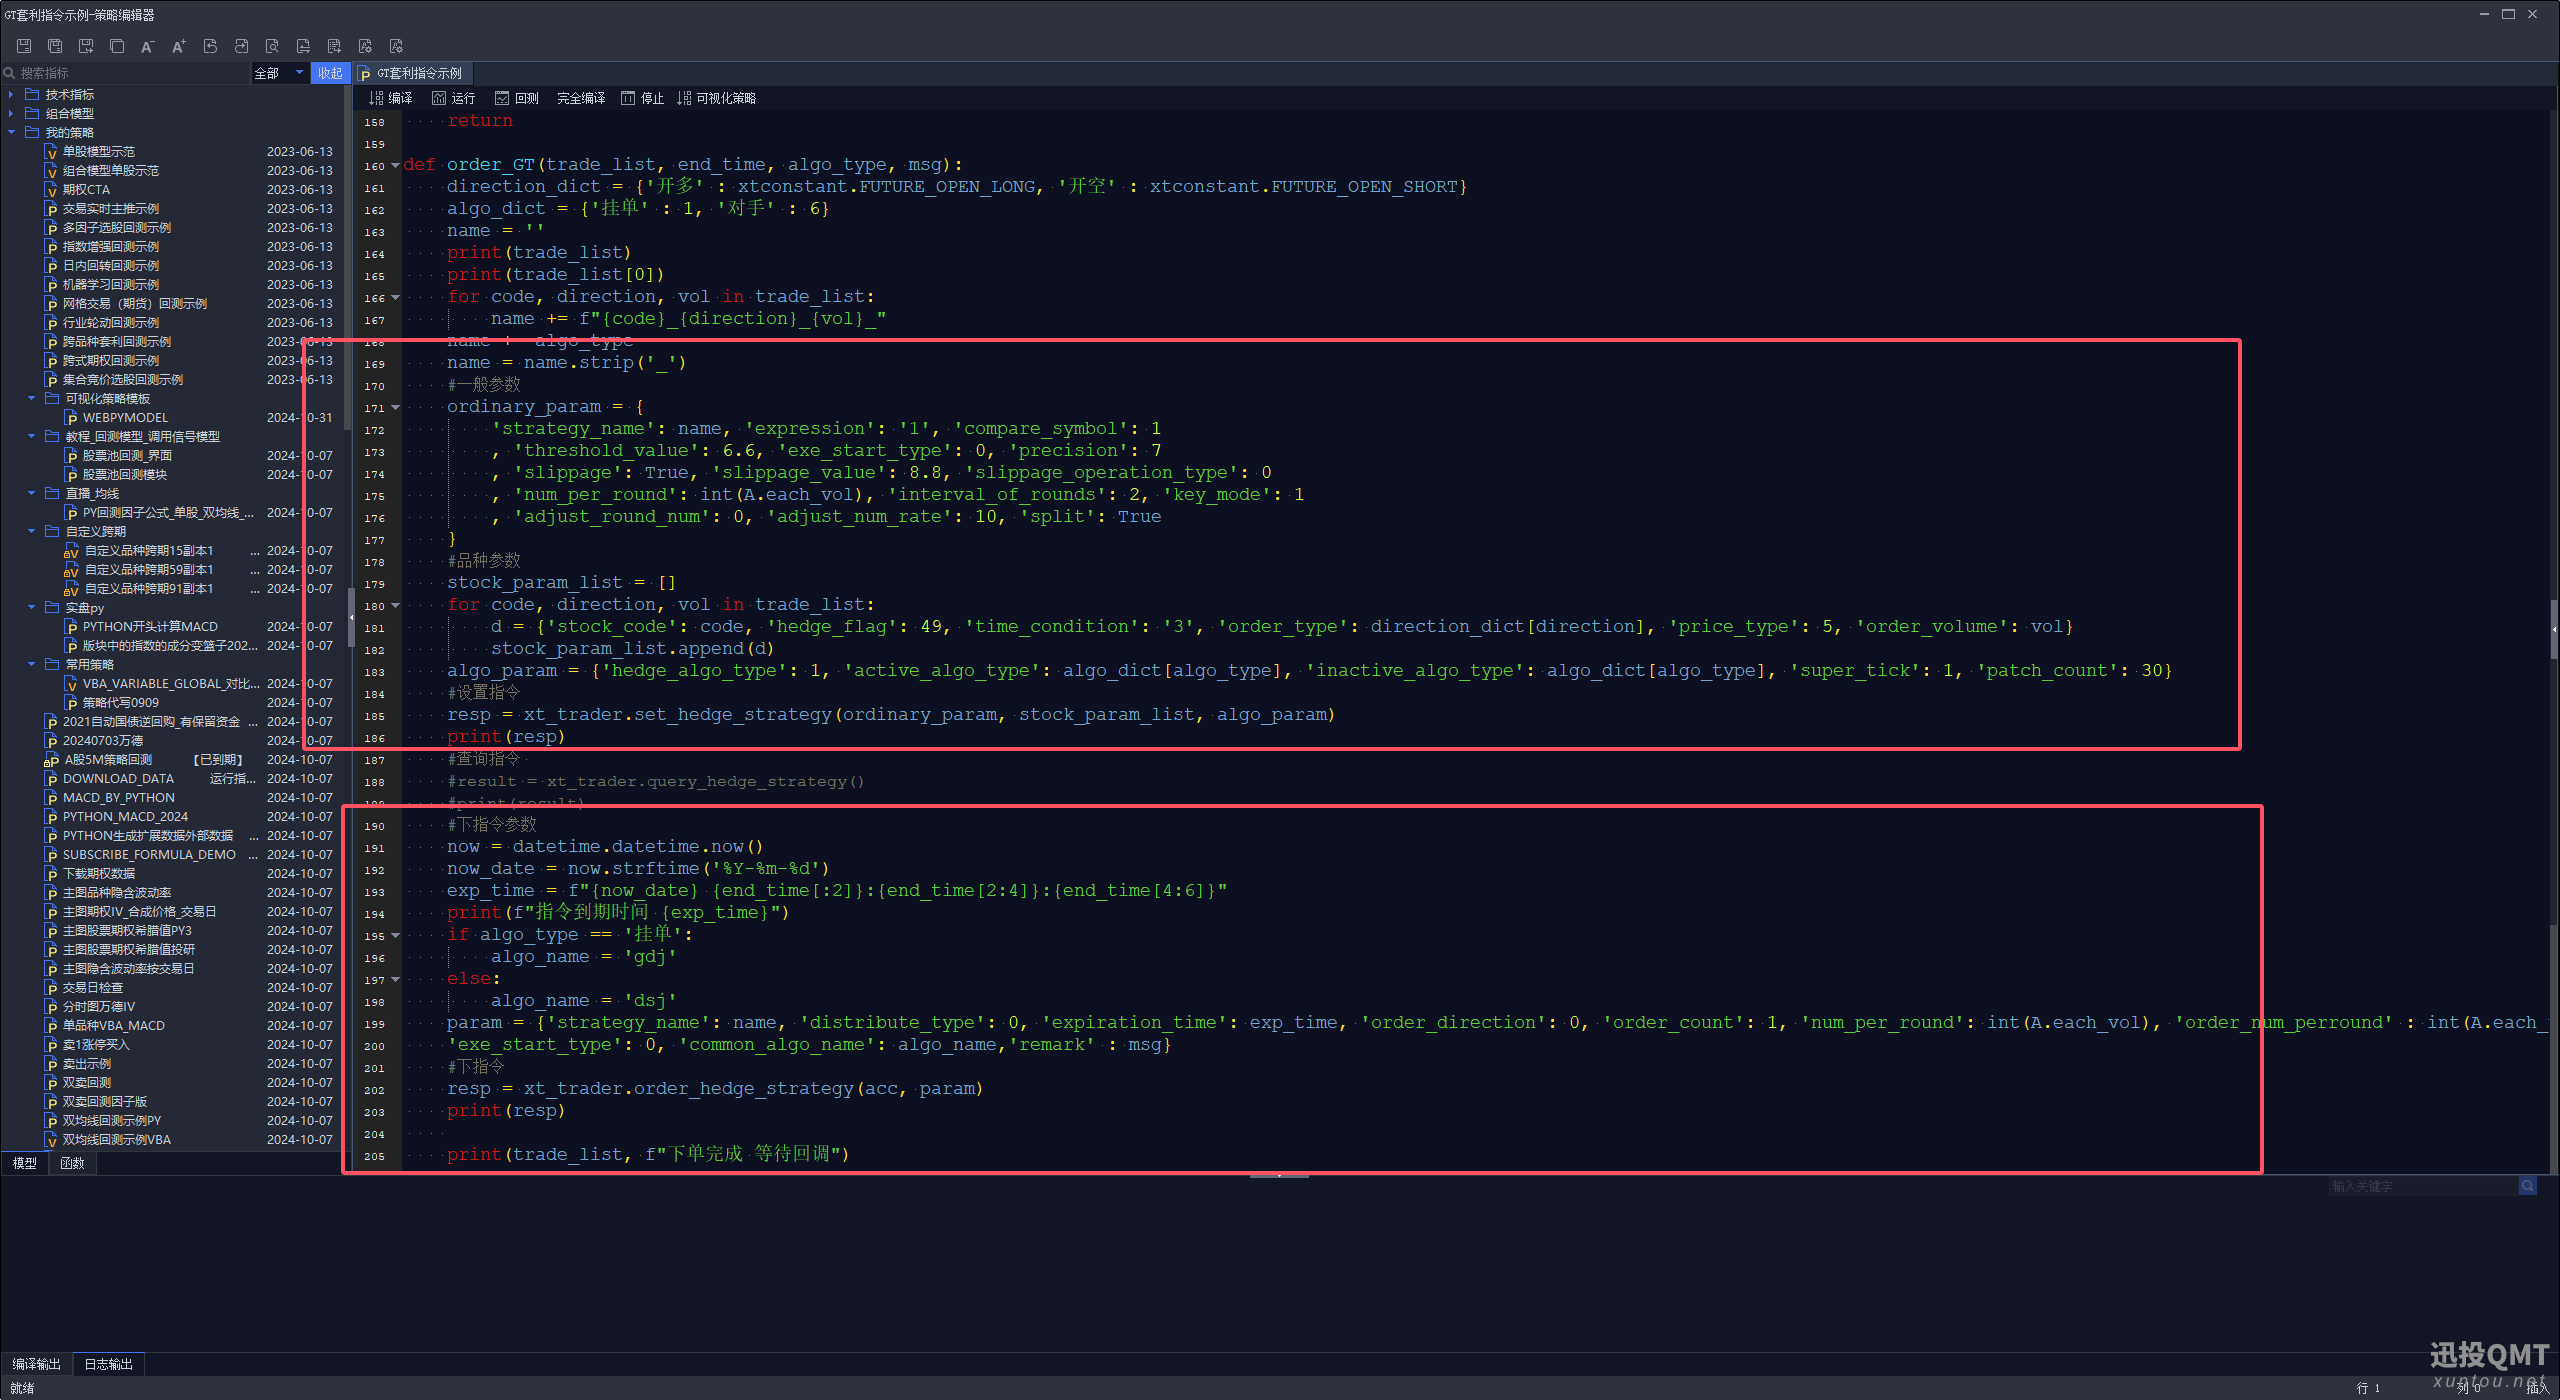This screenshot has height=1400, width=2560.
Task: Fold the for loop at line 180
Action: 395,606
